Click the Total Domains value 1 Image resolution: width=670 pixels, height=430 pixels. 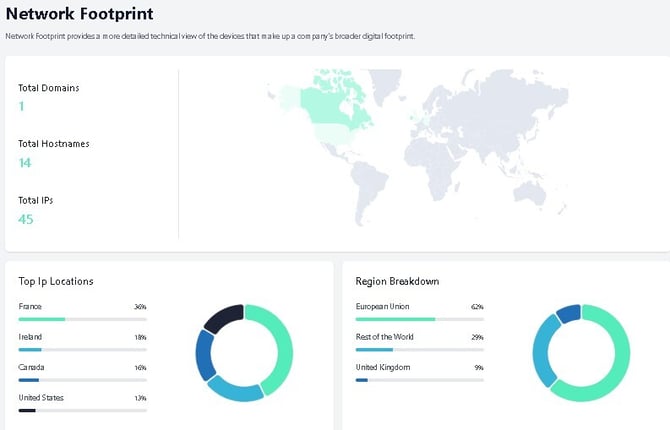tap(21, 106)
